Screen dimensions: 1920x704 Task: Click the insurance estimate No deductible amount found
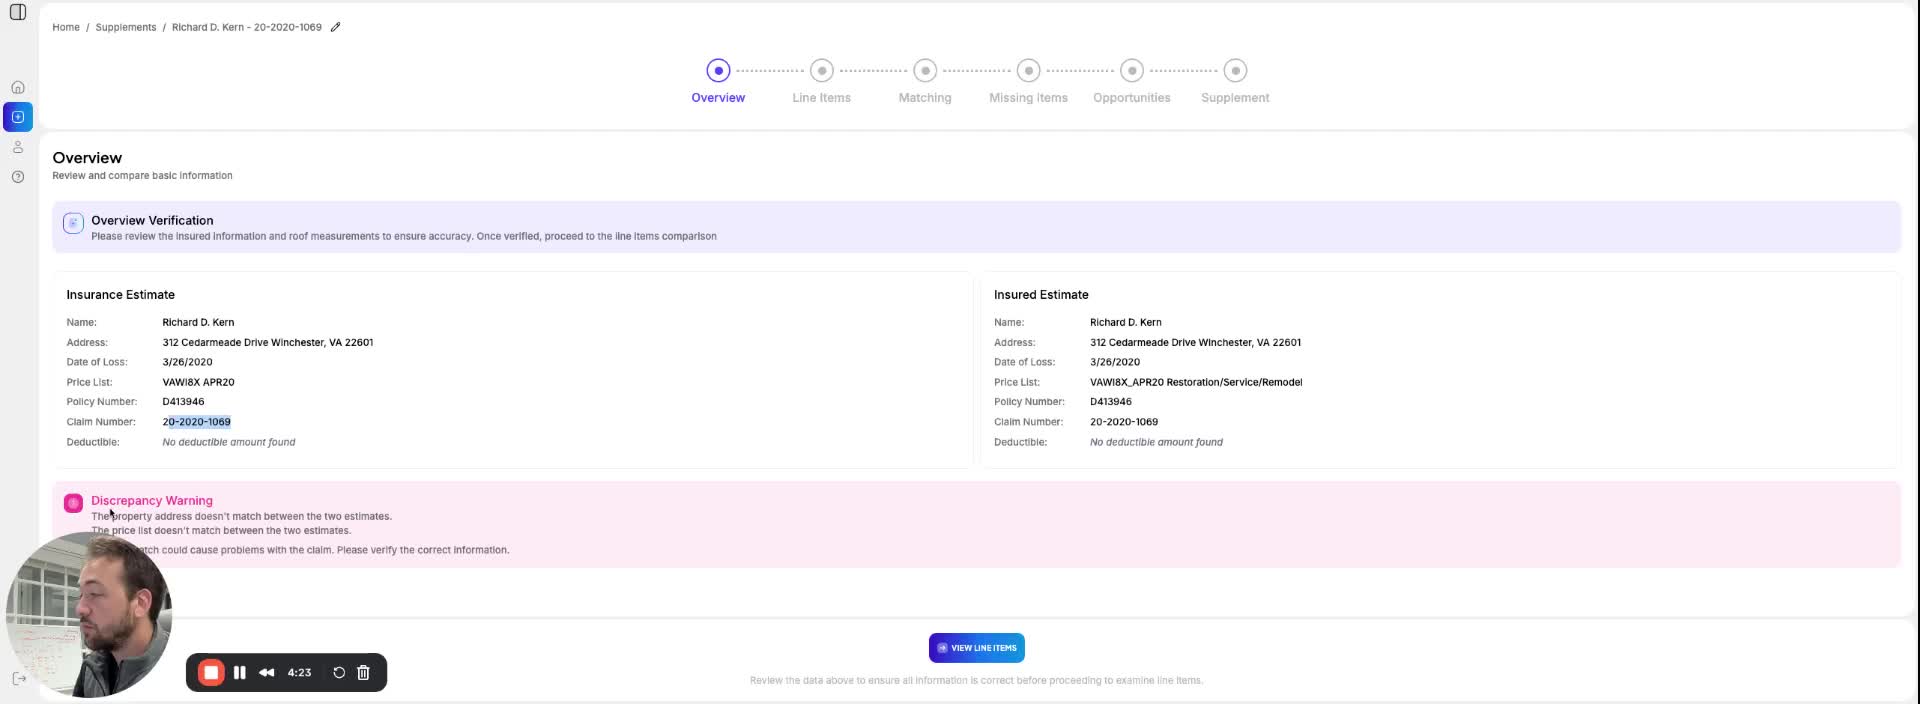click(x=229, y=442)
